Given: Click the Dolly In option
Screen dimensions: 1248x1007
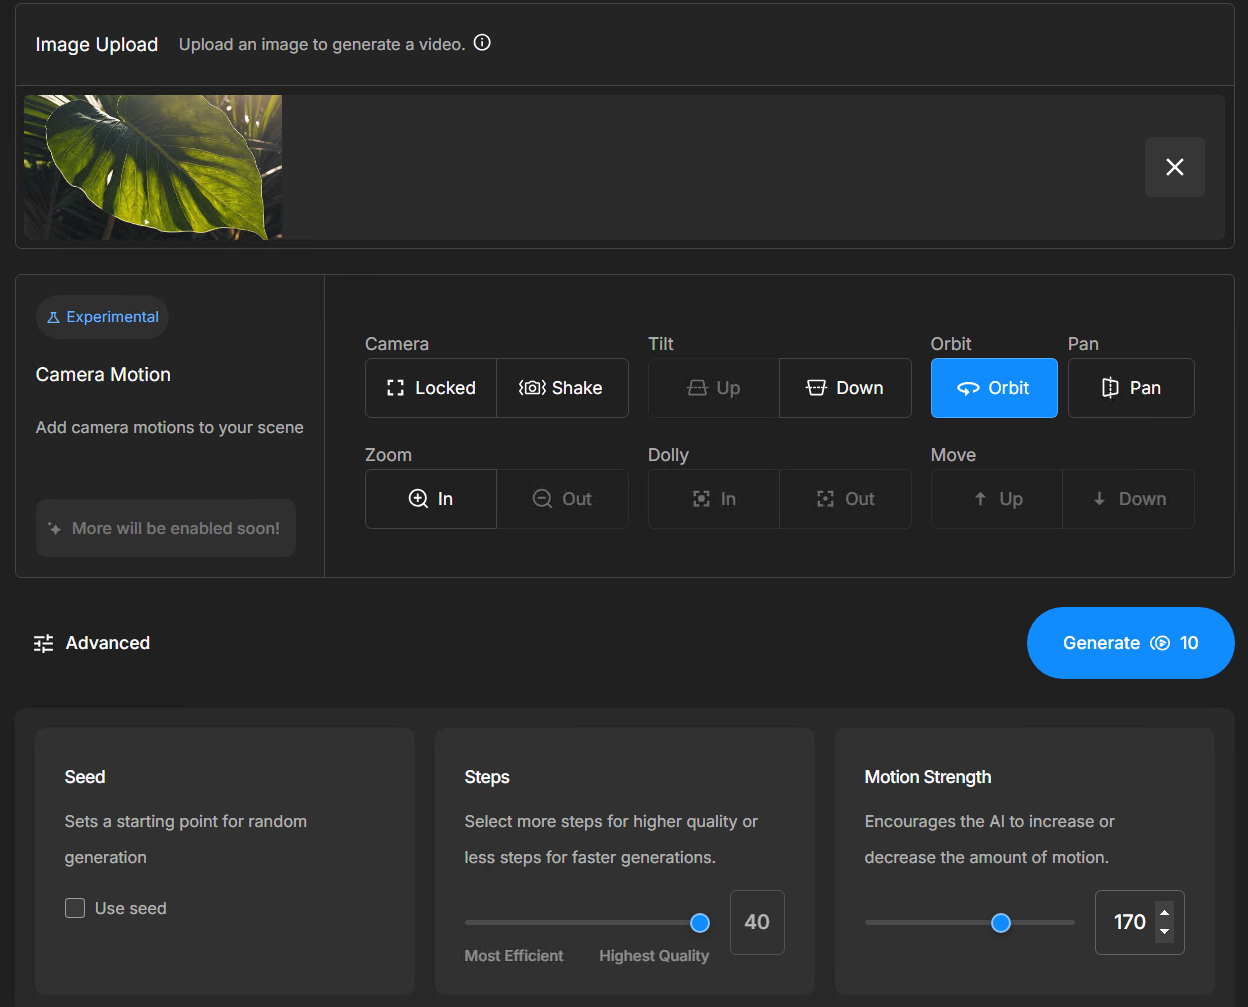Looking at the screenshot, I should click(x=714, y=499).
